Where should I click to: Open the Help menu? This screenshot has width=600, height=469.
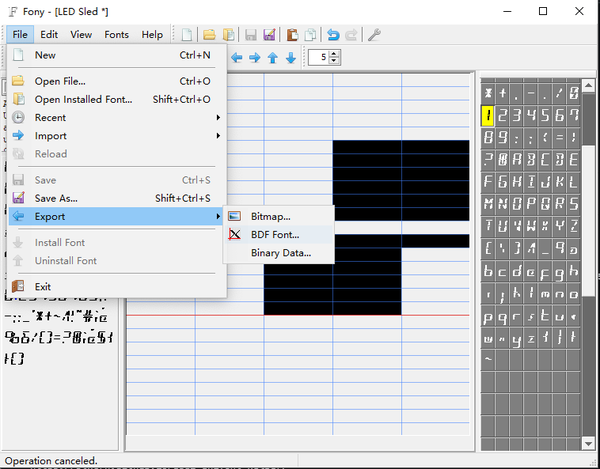pyautogui.click(x=152, y=34)
